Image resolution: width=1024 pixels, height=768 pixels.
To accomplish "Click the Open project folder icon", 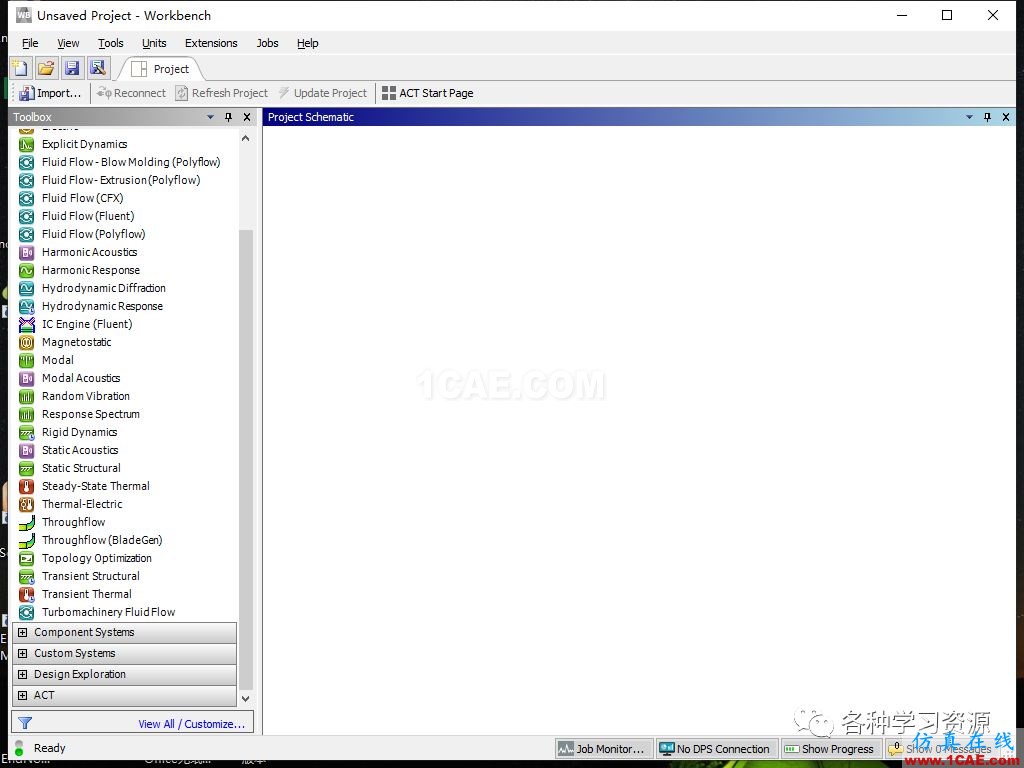I will pyautogui.click(x=46, y=68).
